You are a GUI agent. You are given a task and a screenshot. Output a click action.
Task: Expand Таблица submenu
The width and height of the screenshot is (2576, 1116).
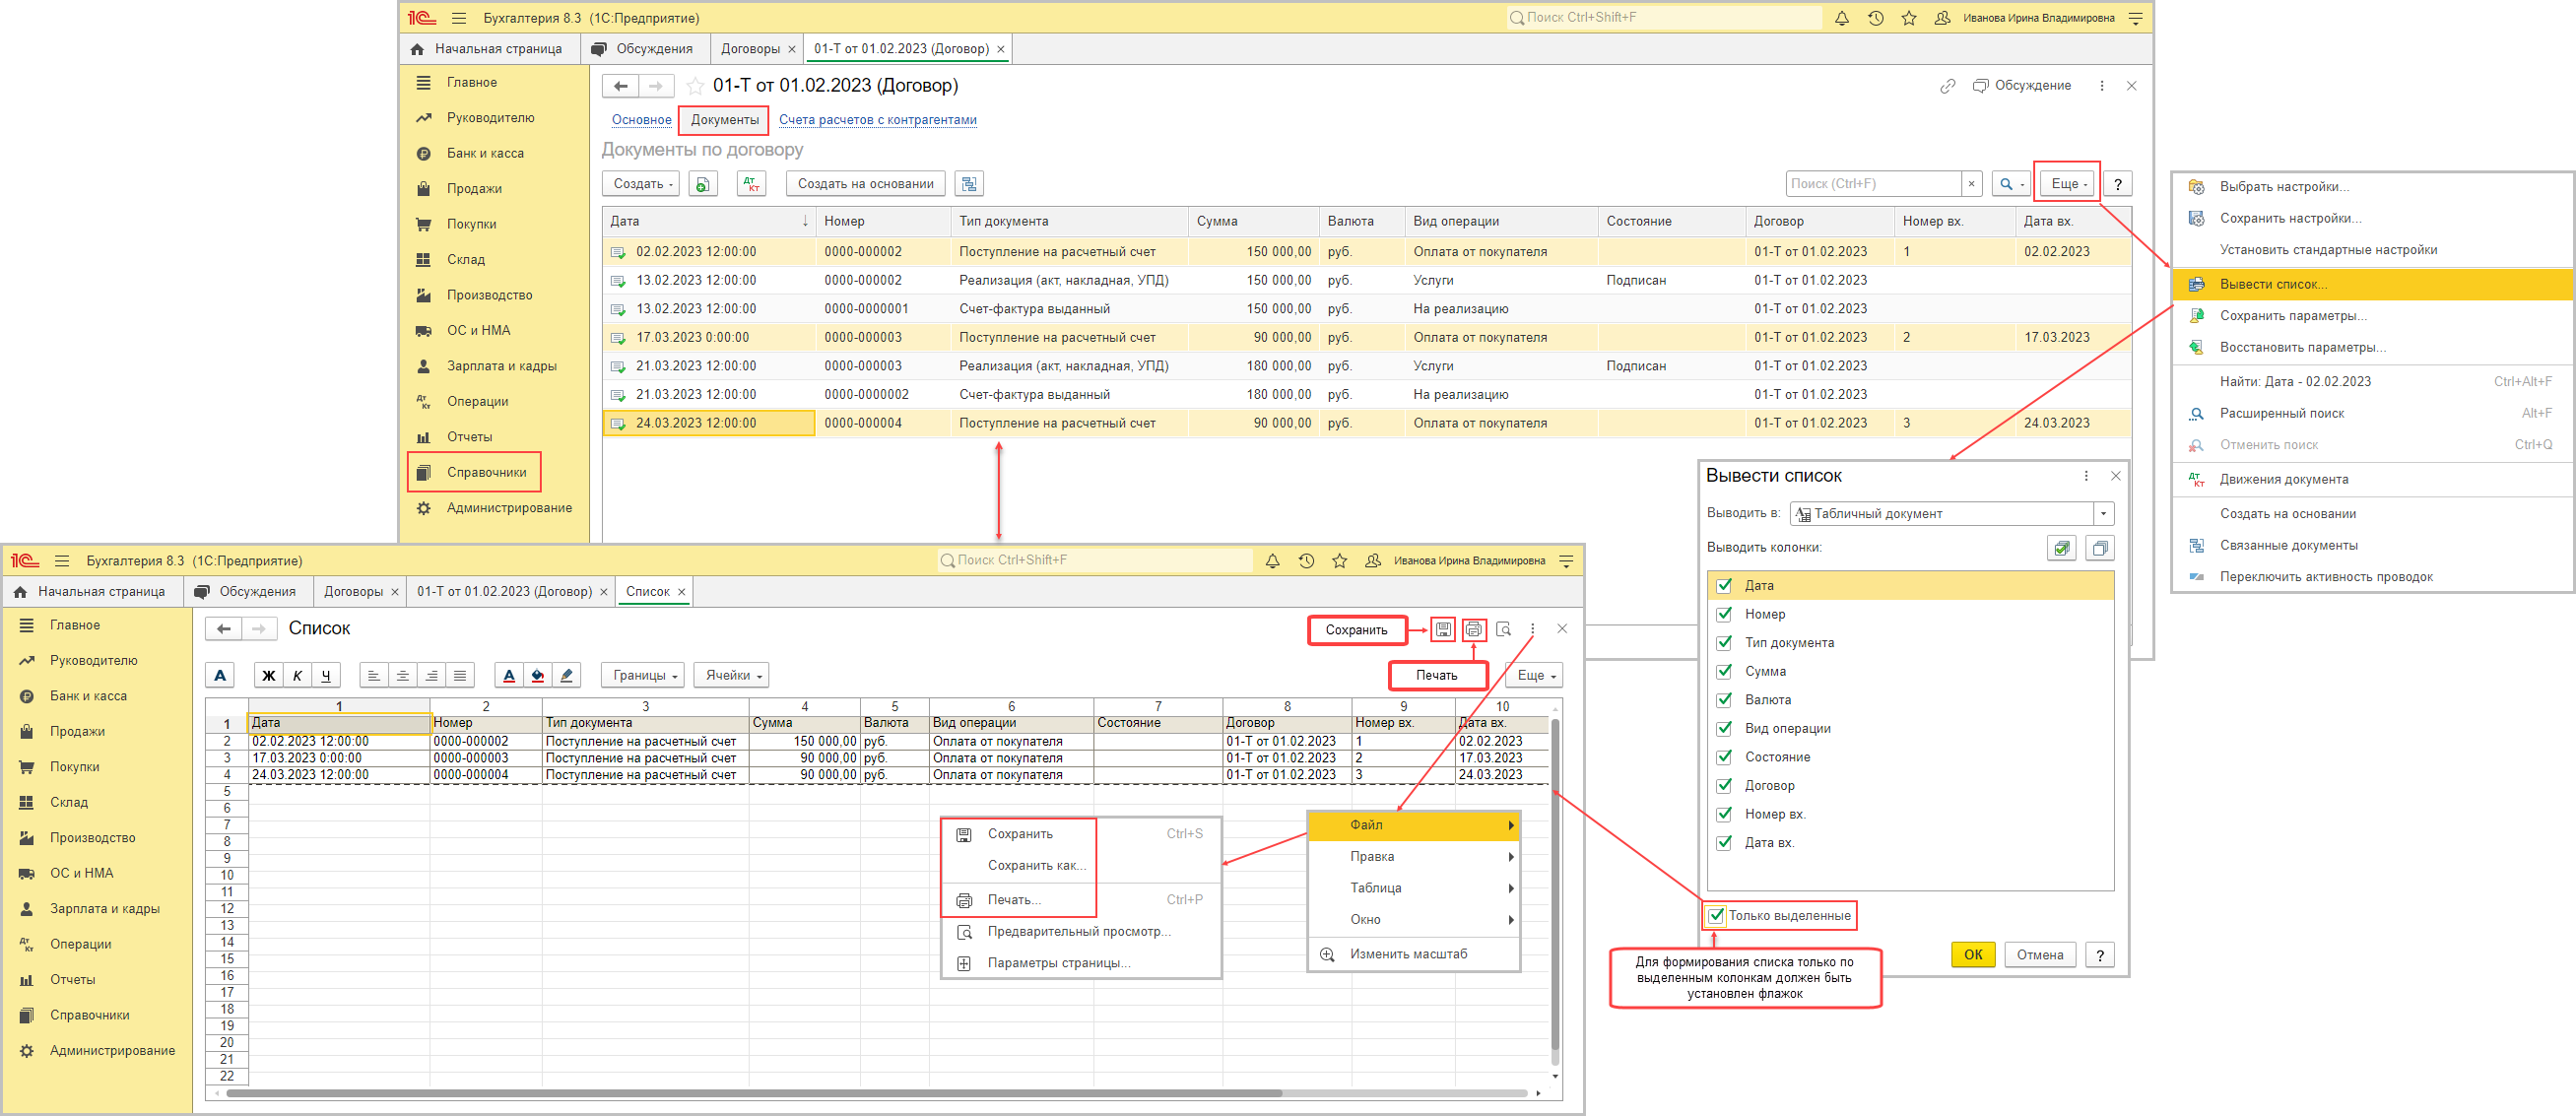tap(1413, 888)
